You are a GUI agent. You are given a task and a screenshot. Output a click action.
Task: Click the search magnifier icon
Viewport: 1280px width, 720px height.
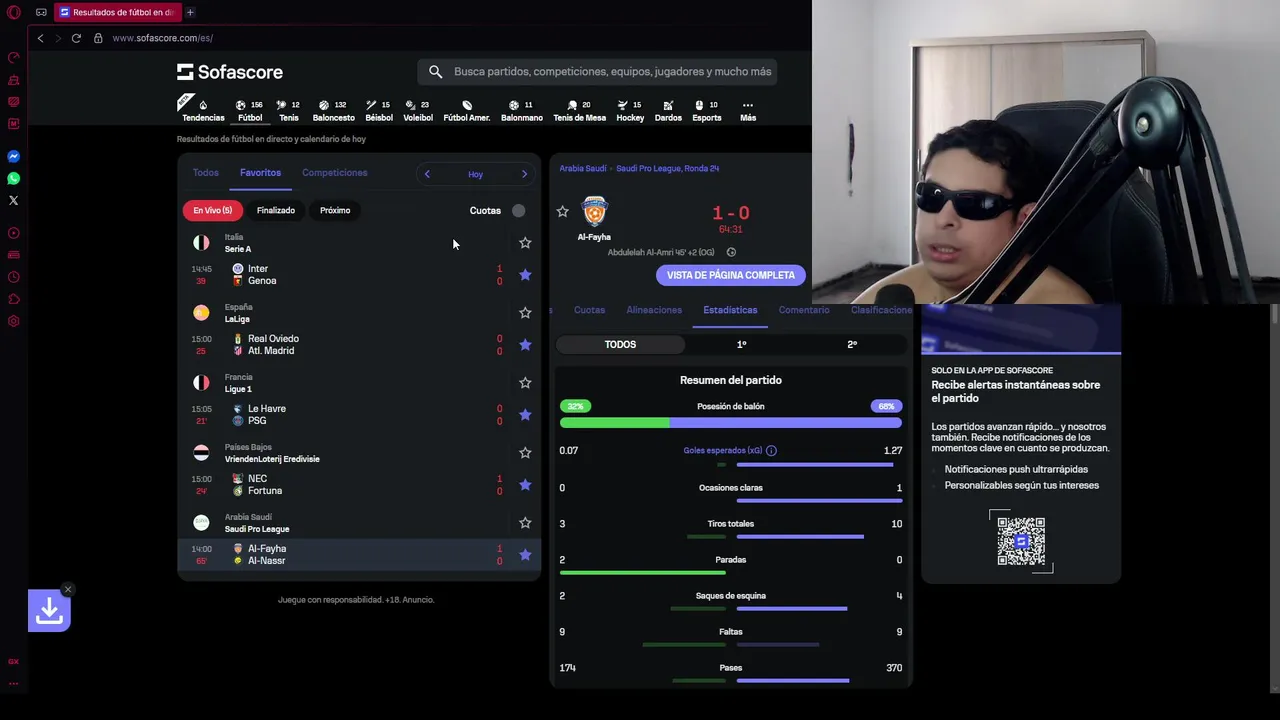pos(435,72)
